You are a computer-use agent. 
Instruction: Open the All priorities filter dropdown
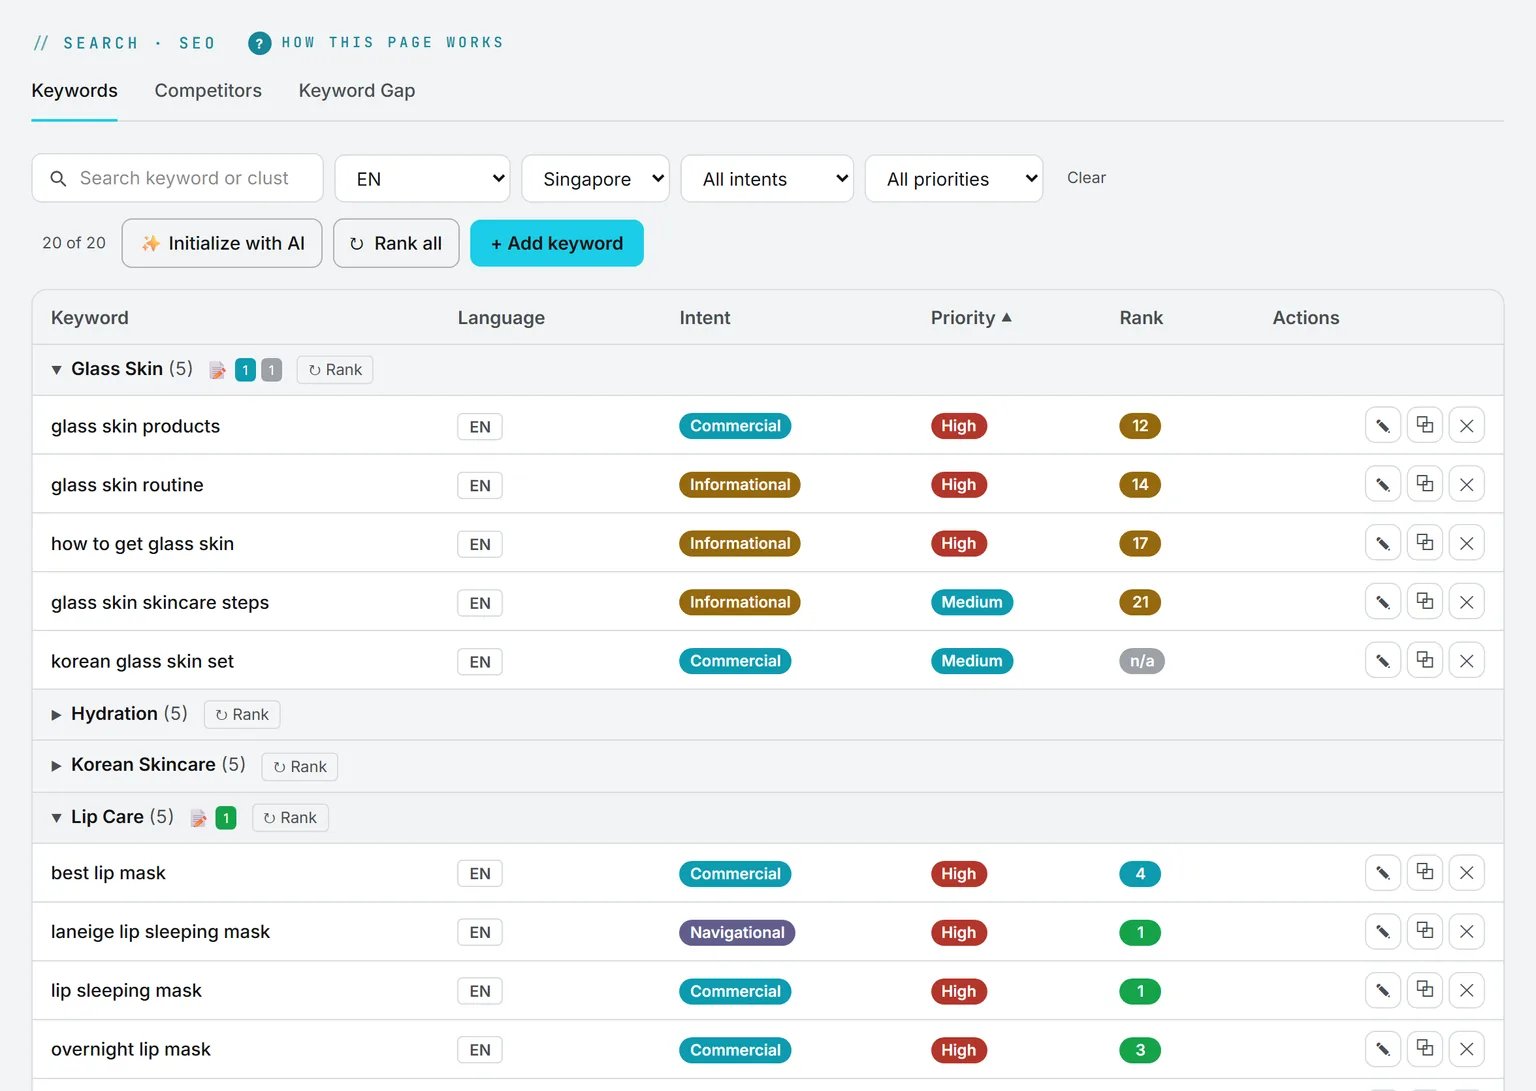pyautogui.click(x=954, y=178)
